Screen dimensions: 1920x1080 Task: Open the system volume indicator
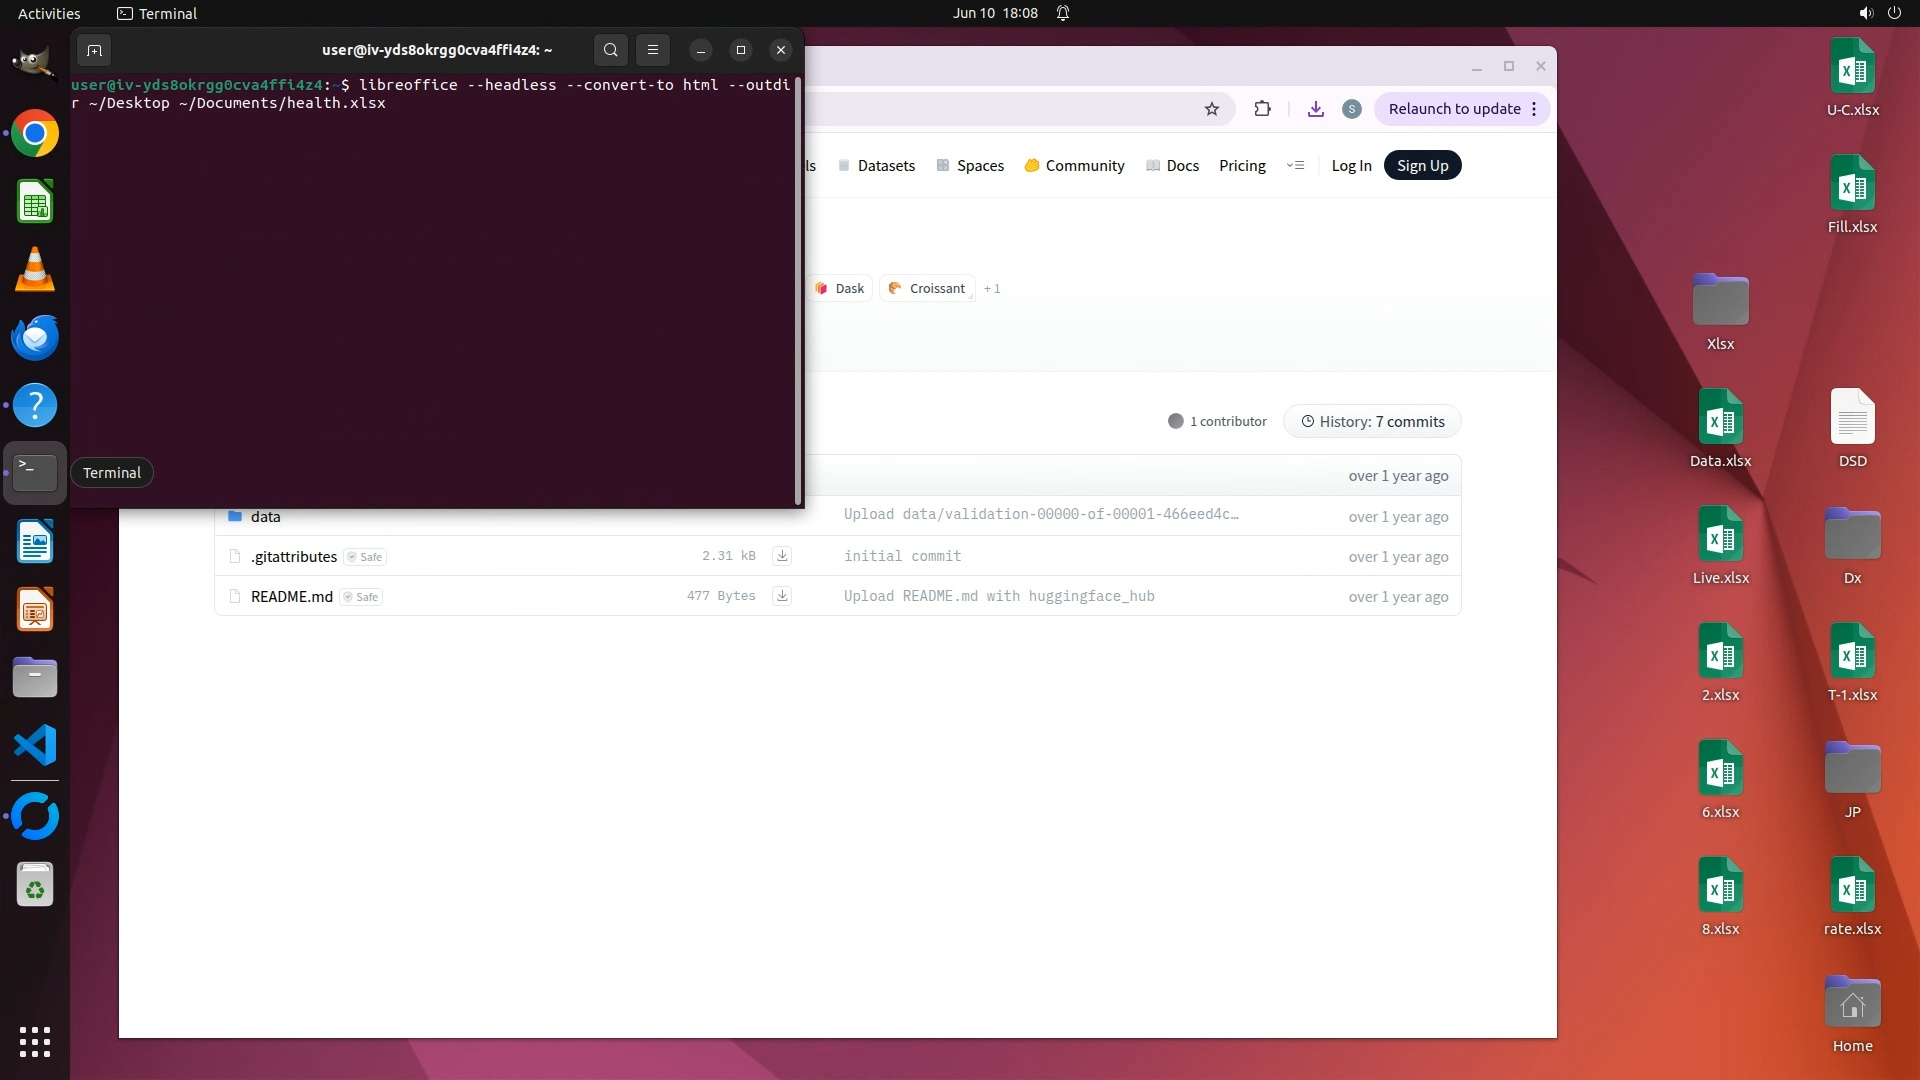[1865, 13]
